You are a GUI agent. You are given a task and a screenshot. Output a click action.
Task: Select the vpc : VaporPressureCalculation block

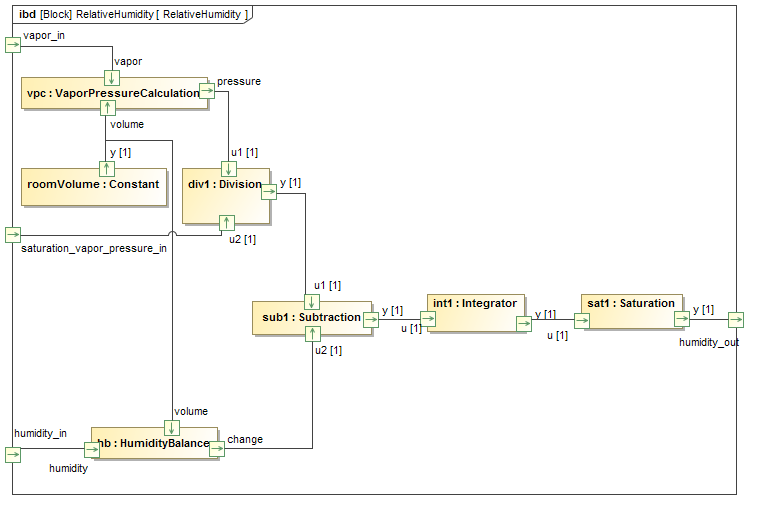click(x=115, y=93)
